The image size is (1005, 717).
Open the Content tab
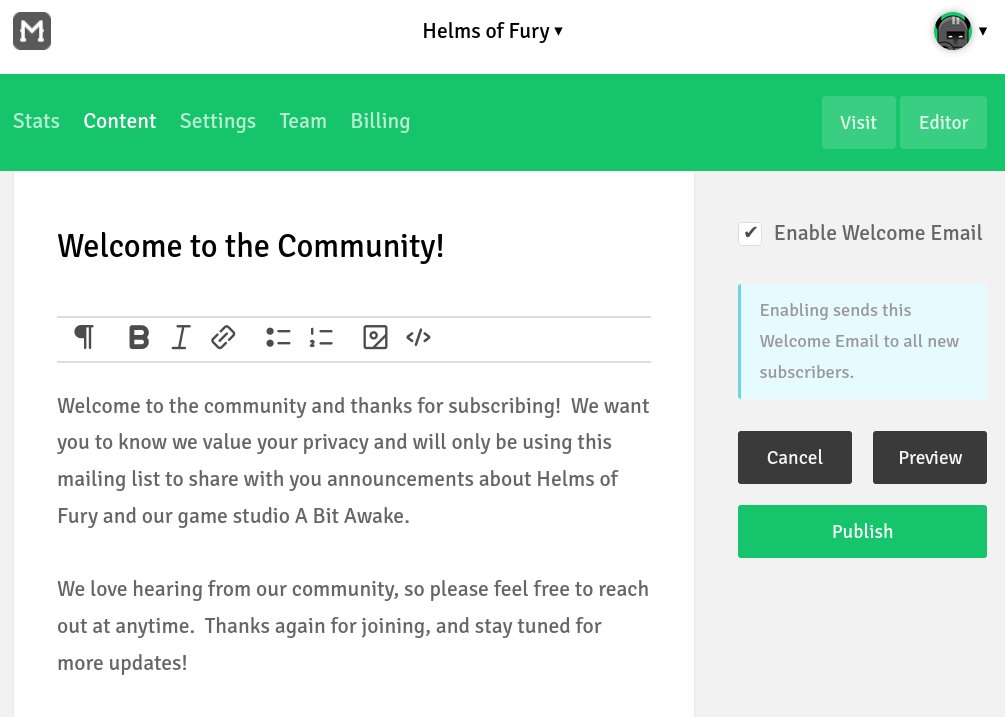(x=120, y=121)
